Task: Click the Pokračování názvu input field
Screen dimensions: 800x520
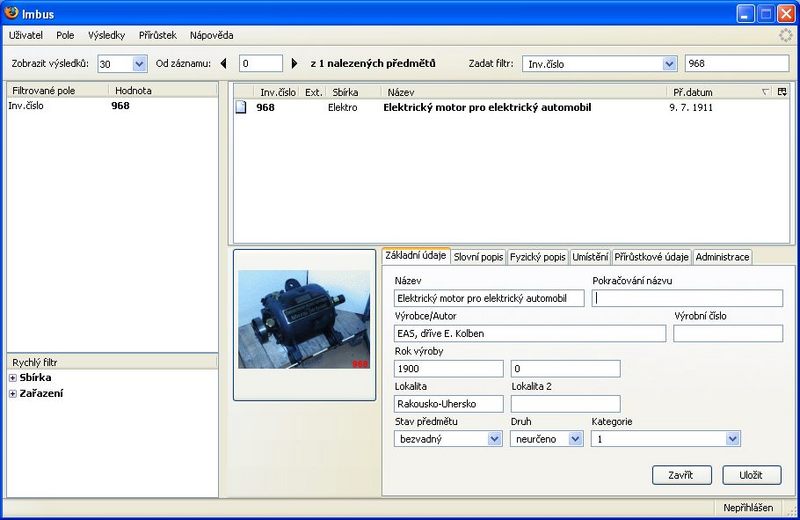Action: coord(687,298)
